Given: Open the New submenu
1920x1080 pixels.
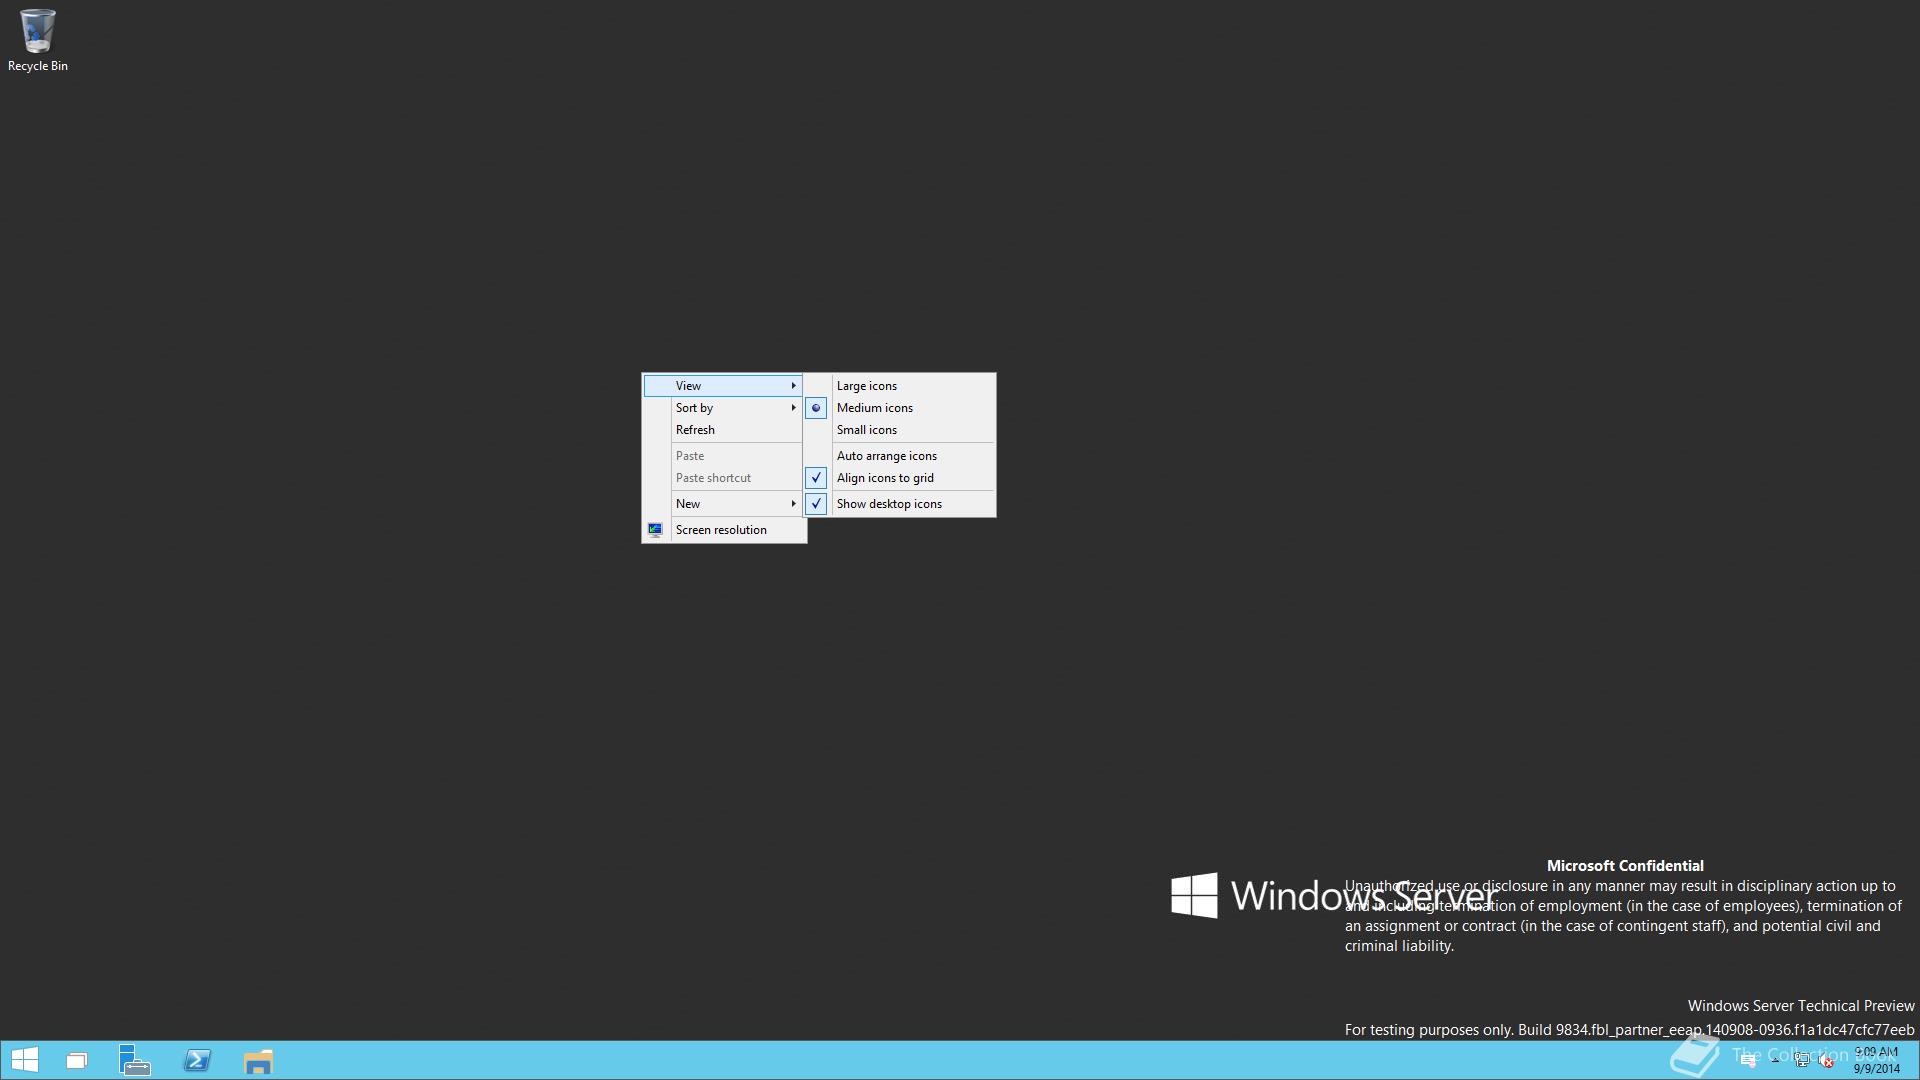Looking at the screenshot, I should pyautogui.click(x=723, y=504).
